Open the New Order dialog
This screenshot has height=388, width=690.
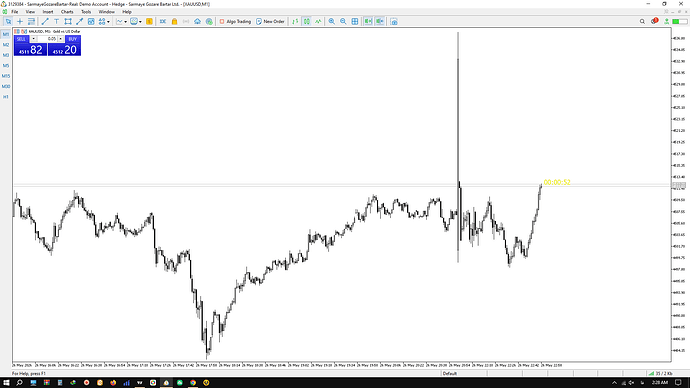coord(270,21)
